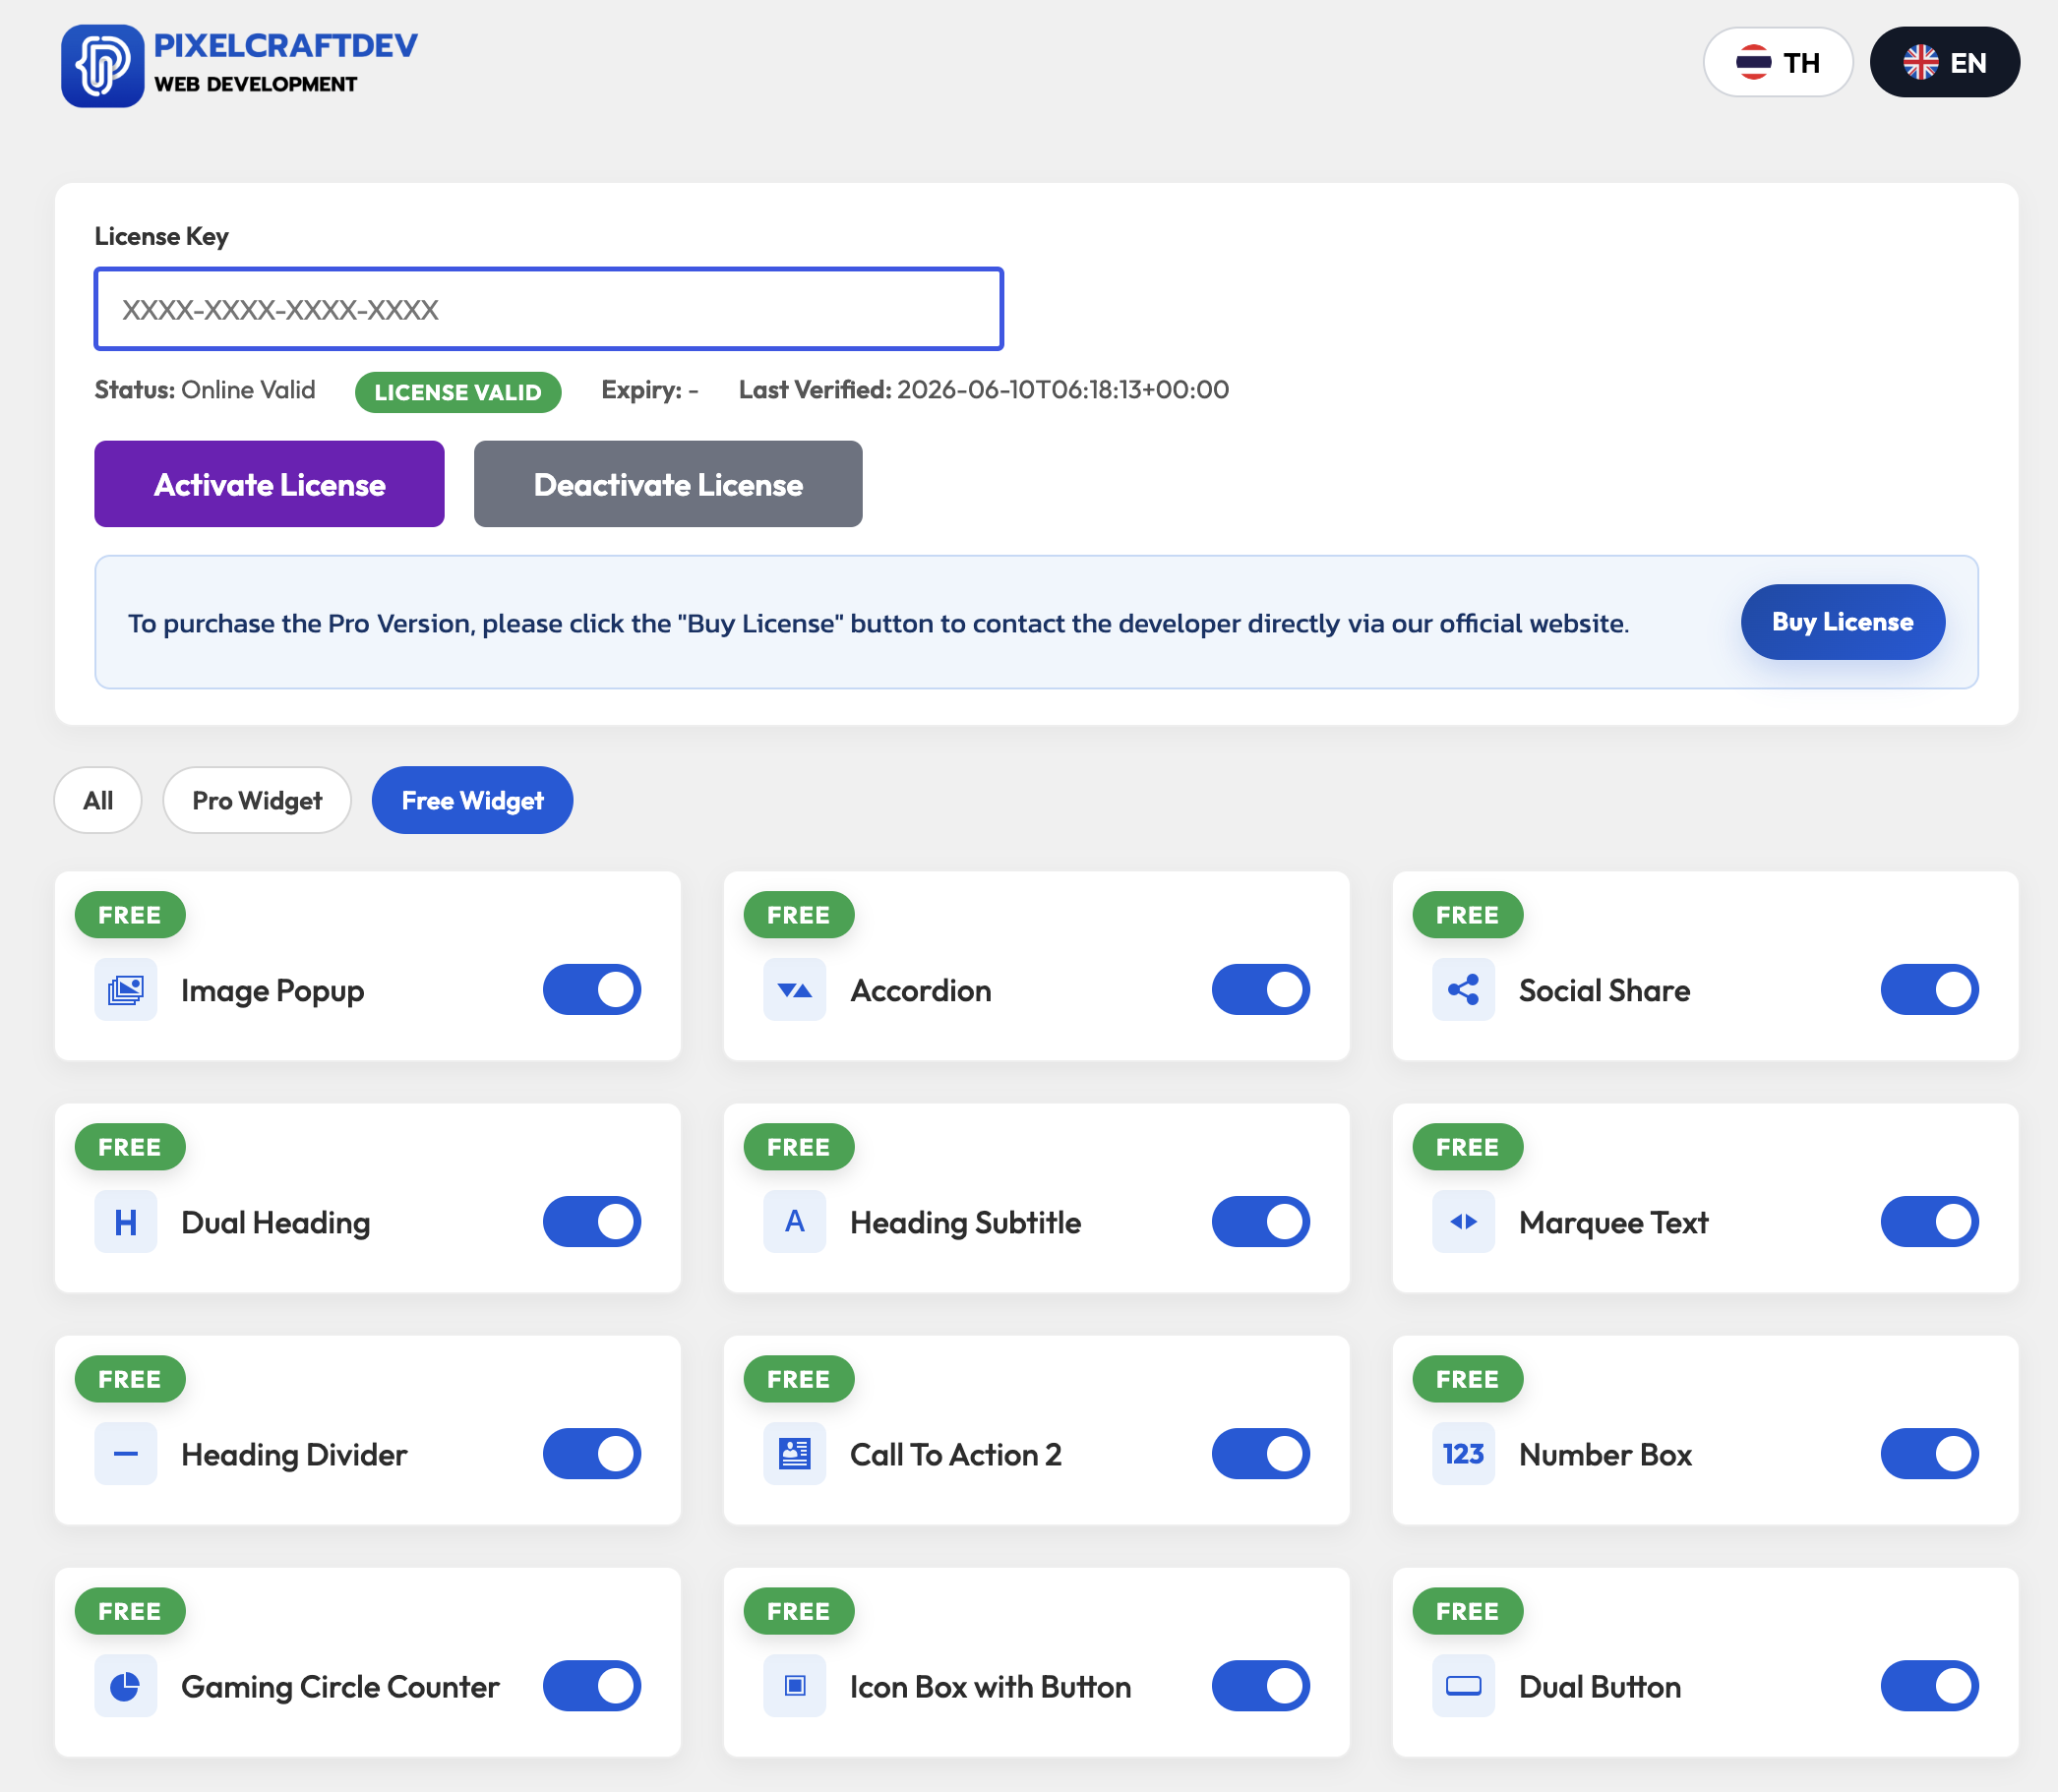The image size is (2058, 1792).
Task: Click the Image Popup widget icon
Action: [x=126, y=990]
